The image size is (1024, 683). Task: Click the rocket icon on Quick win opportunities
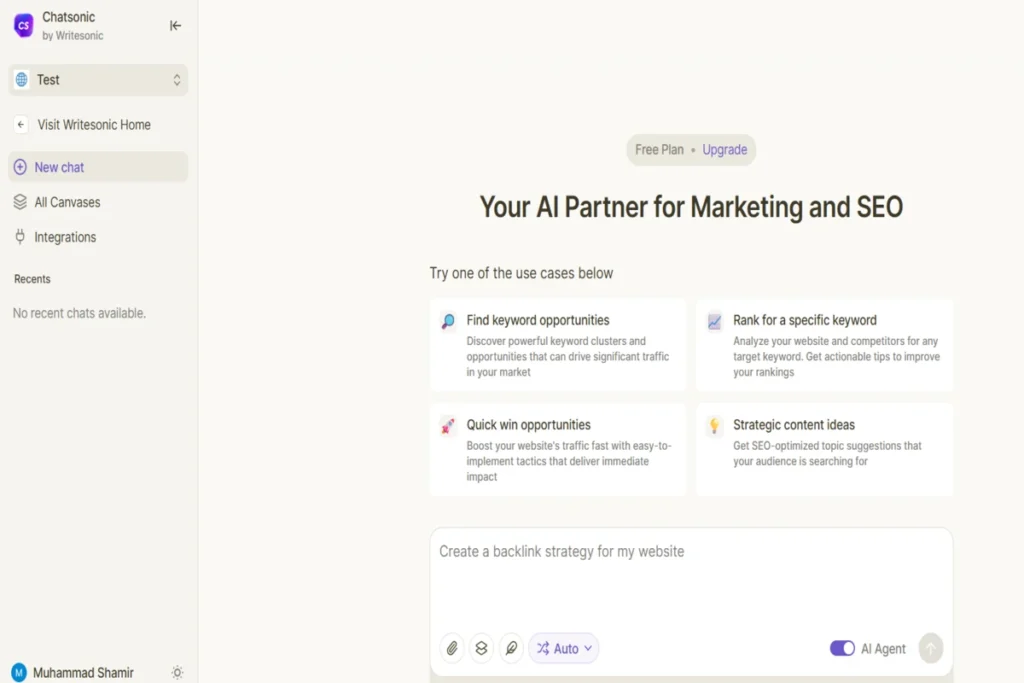pos(448,426)
